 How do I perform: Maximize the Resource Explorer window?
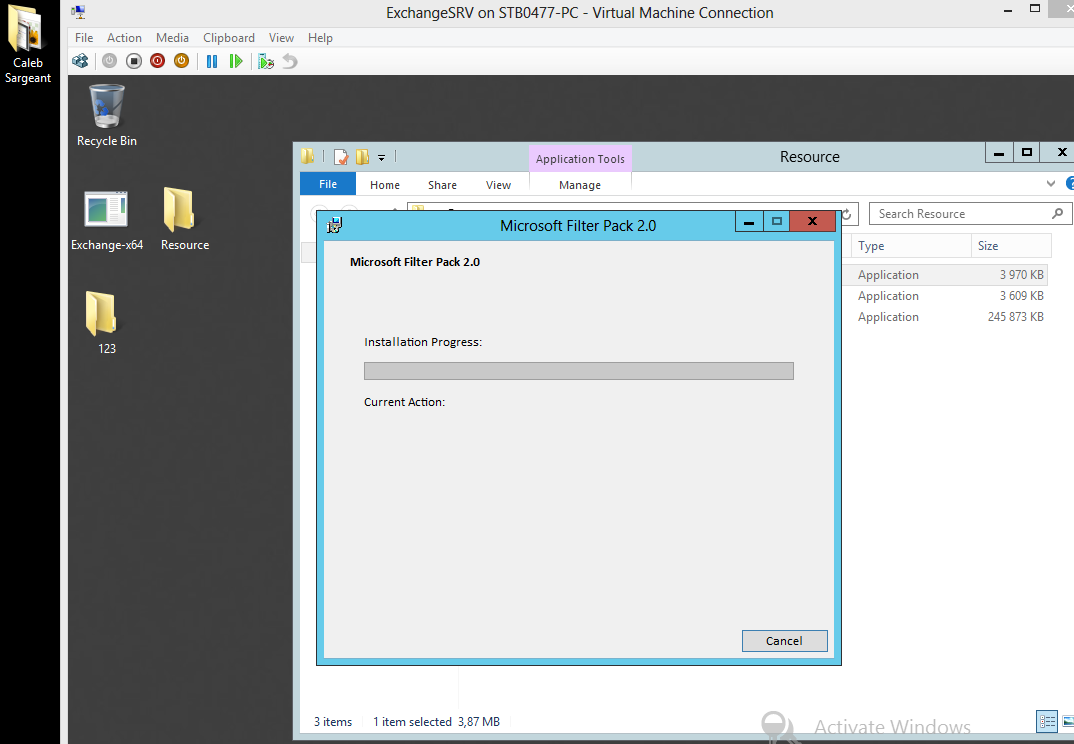pyautogui.click(x=1027, y=153)
